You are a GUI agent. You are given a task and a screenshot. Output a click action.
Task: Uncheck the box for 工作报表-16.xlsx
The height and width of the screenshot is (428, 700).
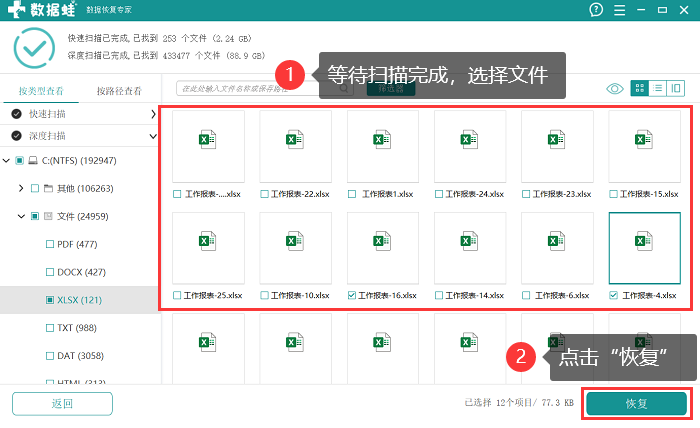(352, 295)
